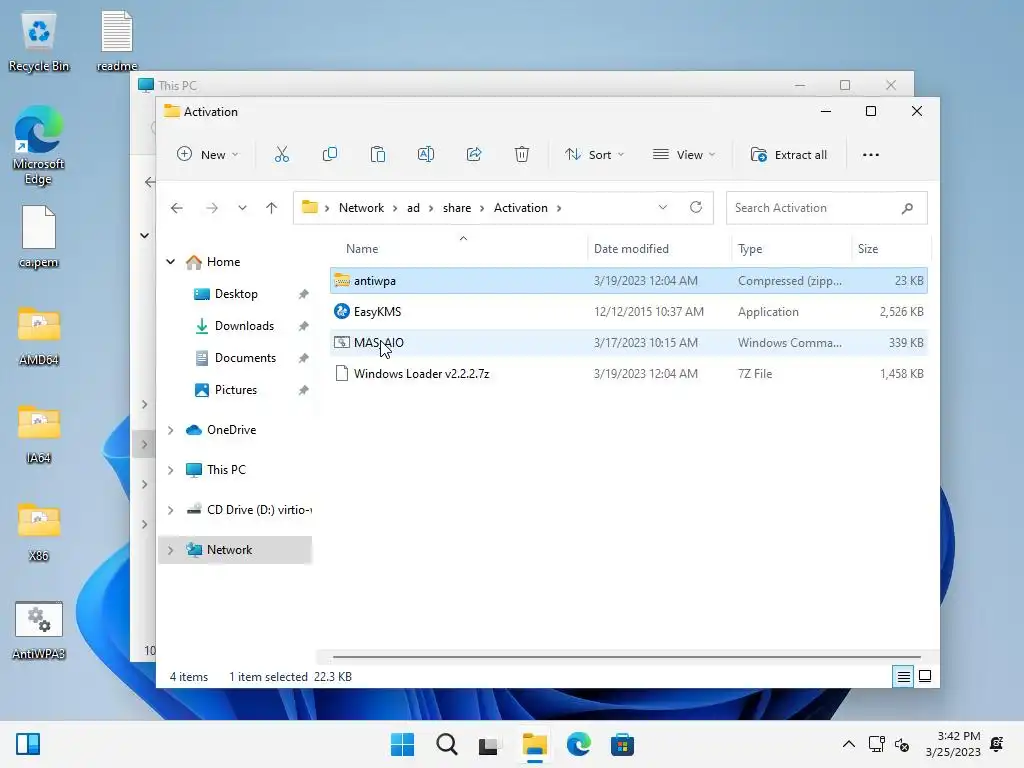The image size is (1024, 768).
Task: Click 'Activation' in the address breadcrumb
Action: click(520, 208)
